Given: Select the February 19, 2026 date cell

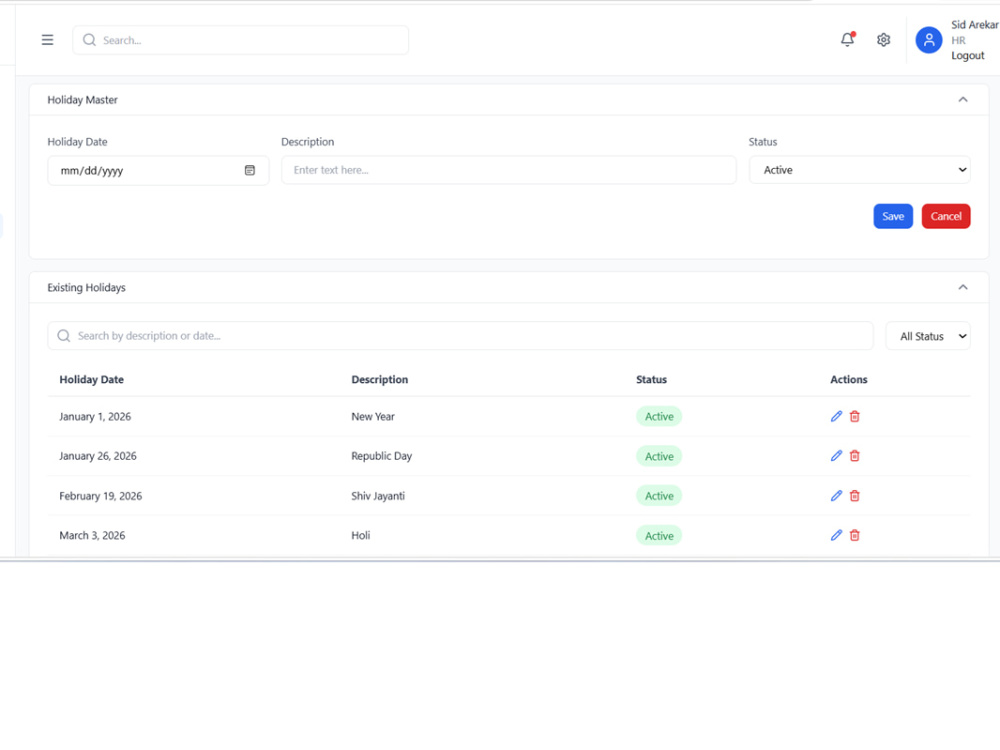Looking at the screenshot, I should pyautogui.click(x=101, y=496).
